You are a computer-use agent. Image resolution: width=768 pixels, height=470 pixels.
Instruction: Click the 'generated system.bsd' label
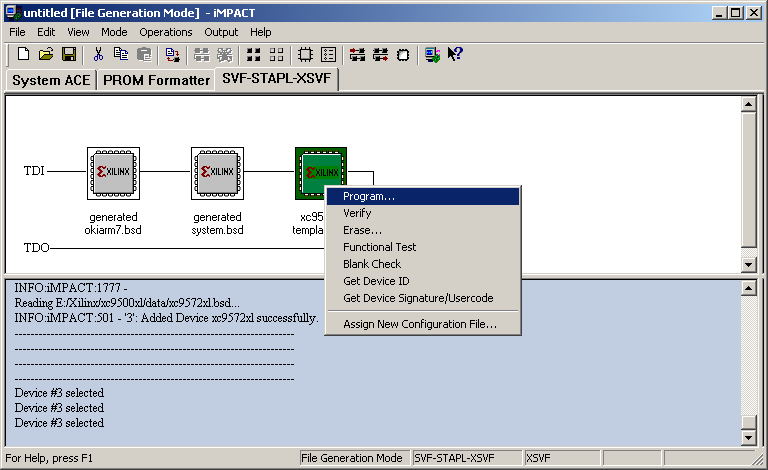(x=217, y=223)
